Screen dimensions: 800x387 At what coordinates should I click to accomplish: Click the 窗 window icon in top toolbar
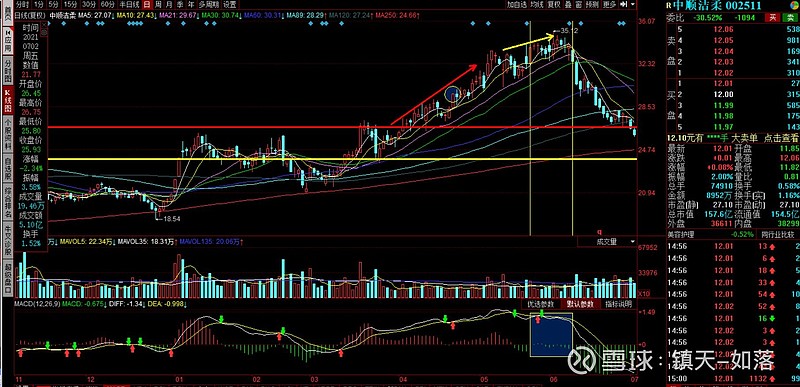579,5
